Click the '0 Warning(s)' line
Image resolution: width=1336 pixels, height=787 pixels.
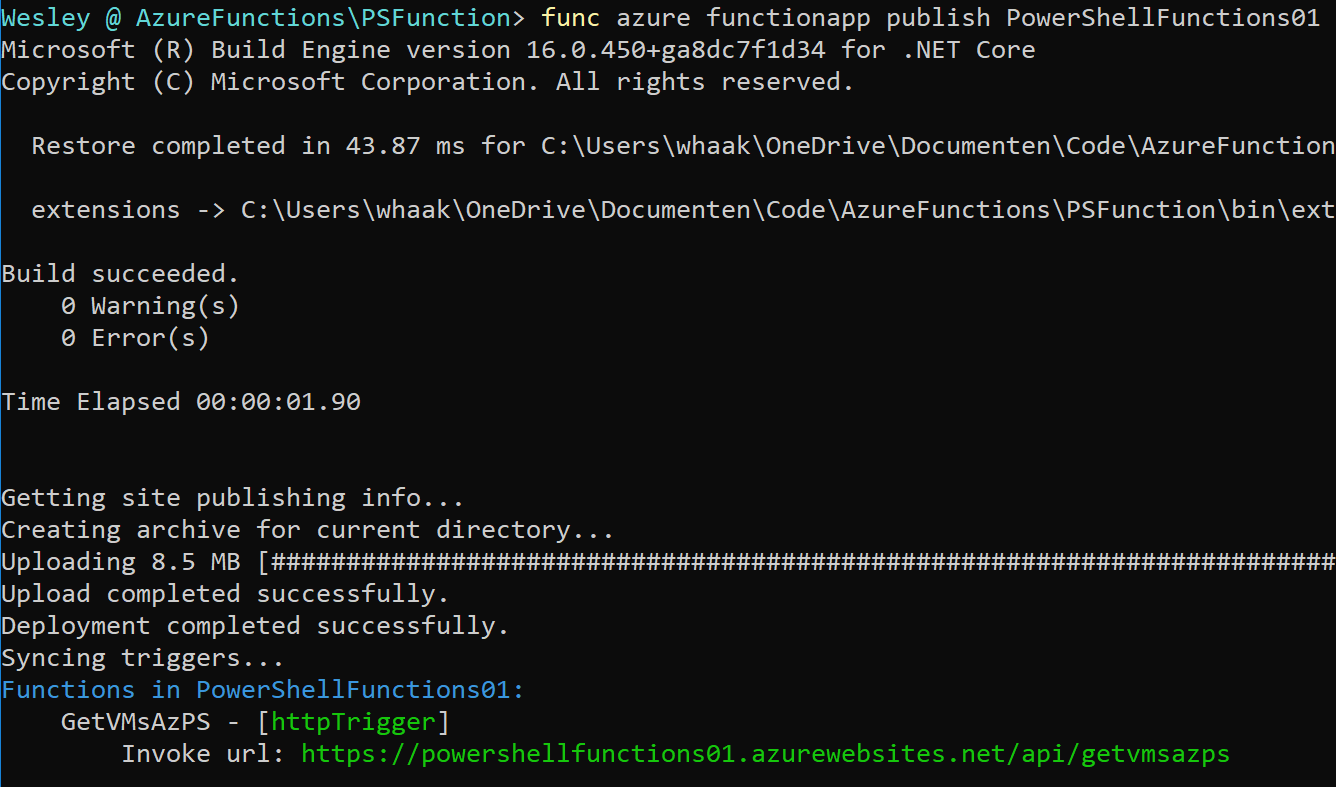(151, 306)
